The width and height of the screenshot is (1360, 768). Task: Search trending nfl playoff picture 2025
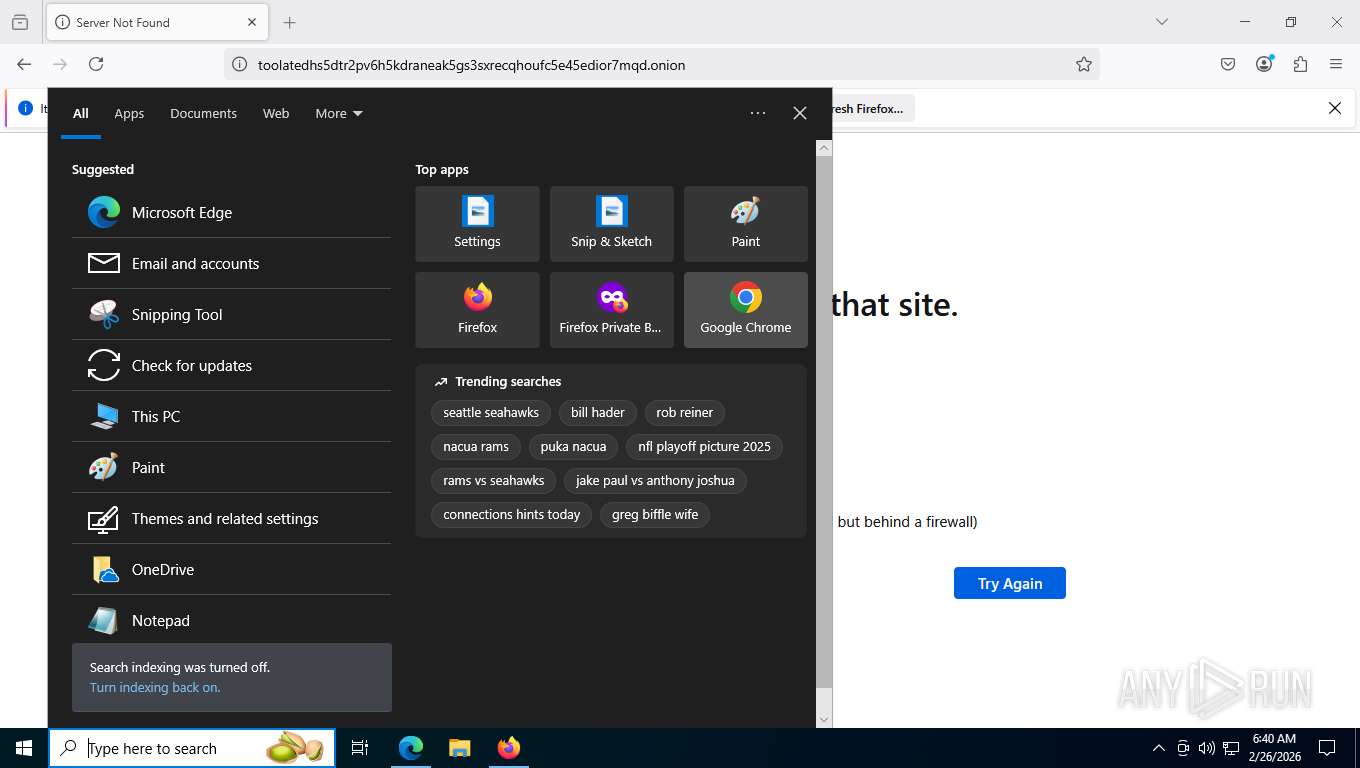point(704,446)
